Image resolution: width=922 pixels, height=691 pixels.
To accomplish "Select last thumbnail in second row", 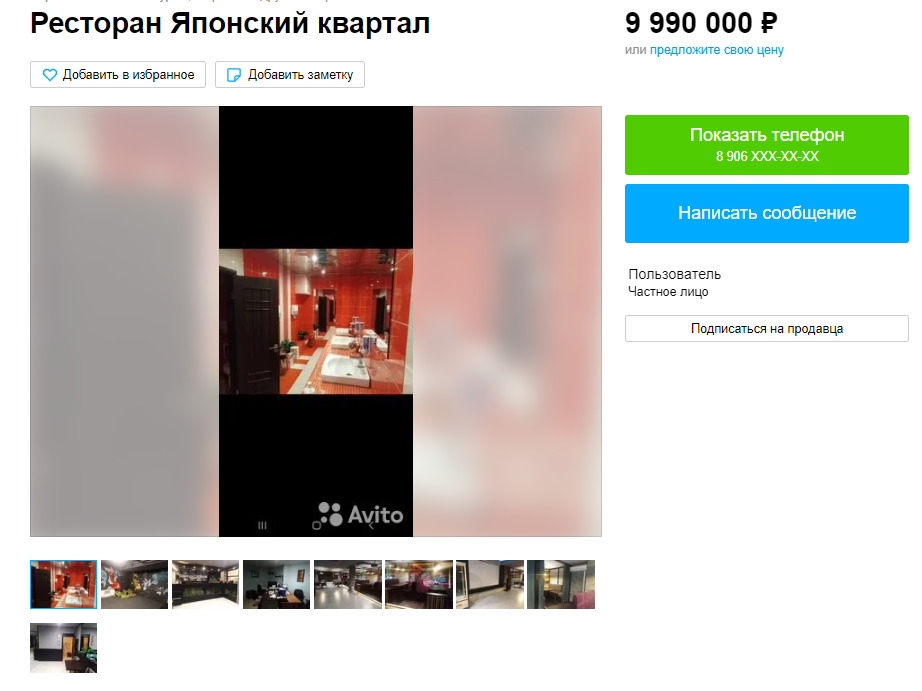I will pyautogui.click(x=64, y=648).
